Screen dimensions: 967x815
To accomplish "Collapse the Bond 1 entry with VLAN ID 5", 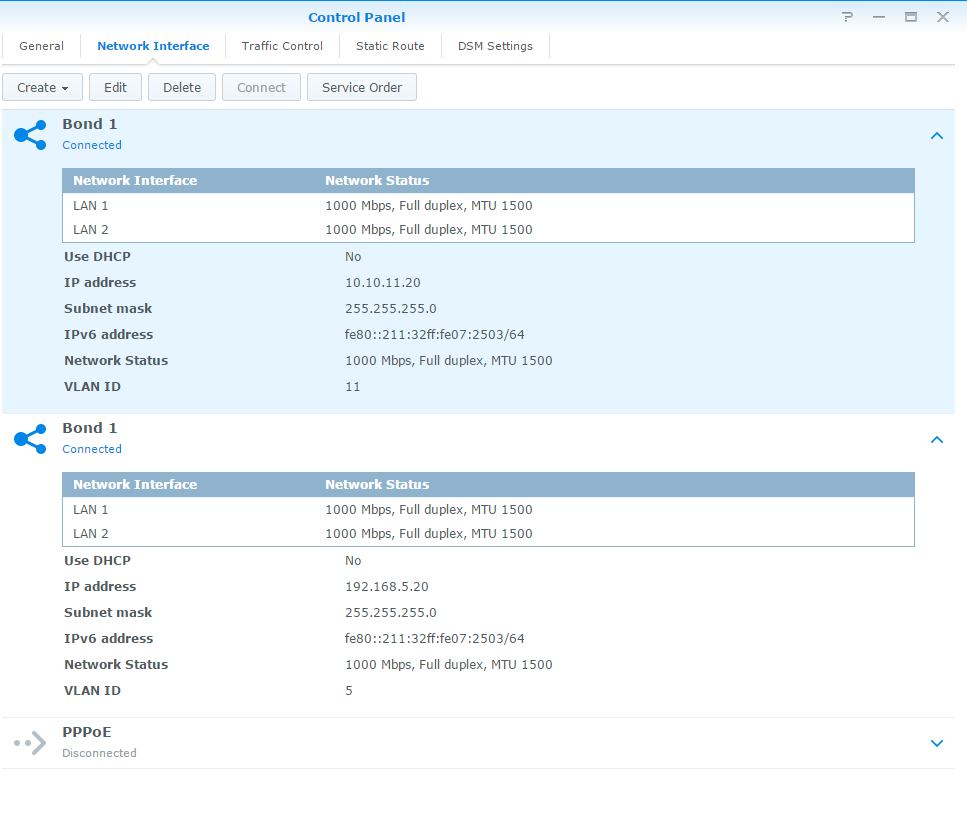I will pos(937,440).
